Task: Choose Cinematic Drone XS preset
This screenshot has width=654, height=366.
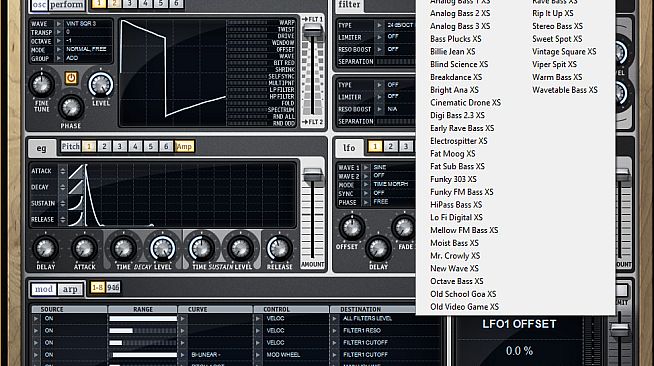Action: [465, 103]
